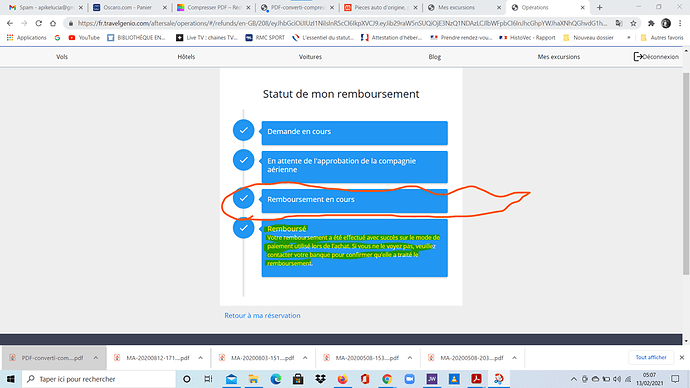The image size is (690, 388).
Task: Go back in browser history
Action: (10, 23)
